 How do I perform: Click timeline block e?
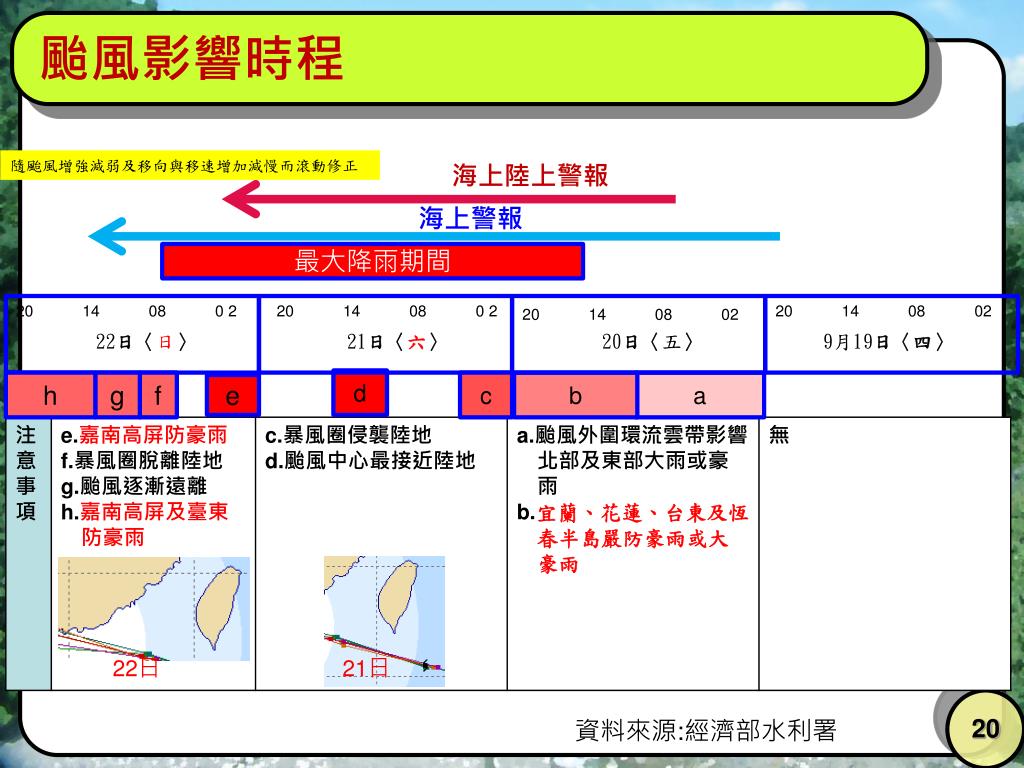(232, 396)
